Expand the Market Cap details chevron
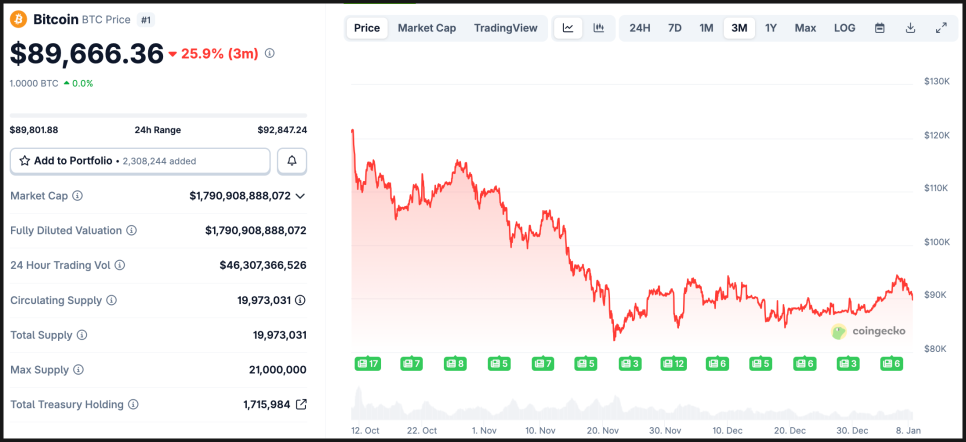The image size is (966, 442). pyautogui.click(x=300, y=196)
